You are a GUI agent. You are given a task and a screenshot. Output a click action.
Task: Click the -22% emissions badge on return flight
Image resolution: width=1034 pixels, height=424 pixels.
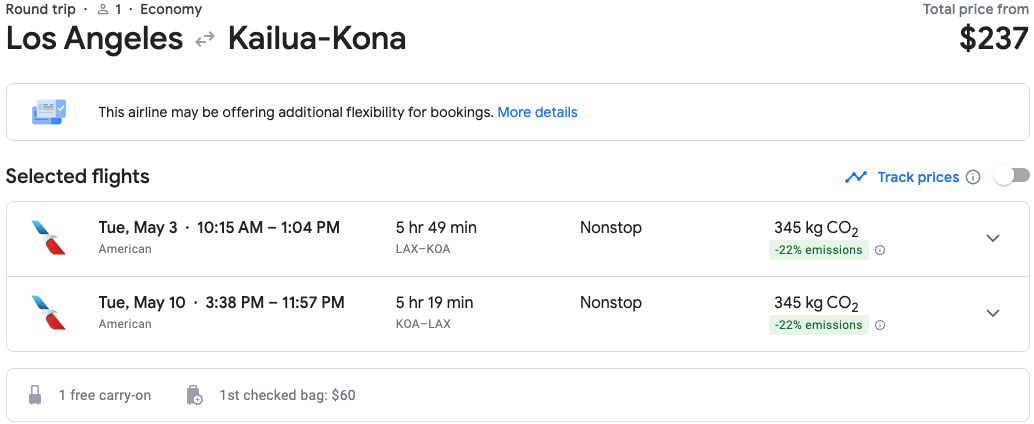point(818,325)
